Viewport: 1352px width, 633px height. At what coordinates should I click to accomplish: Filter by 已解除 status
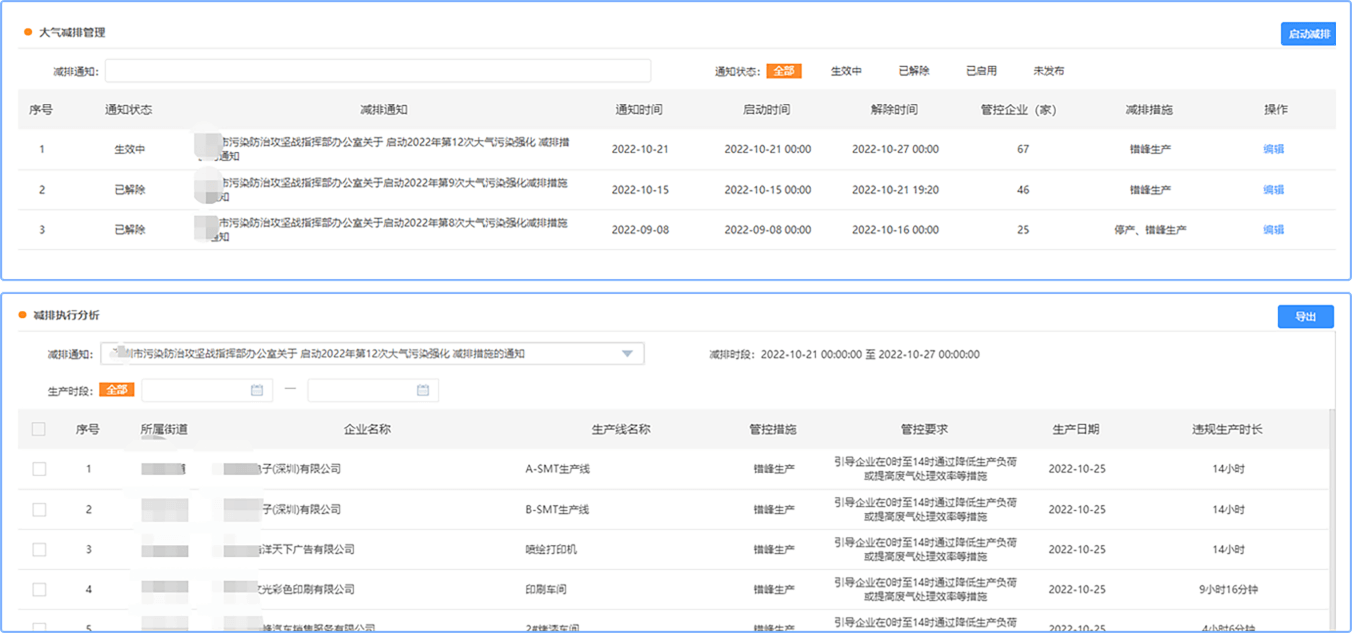point(913,71)
